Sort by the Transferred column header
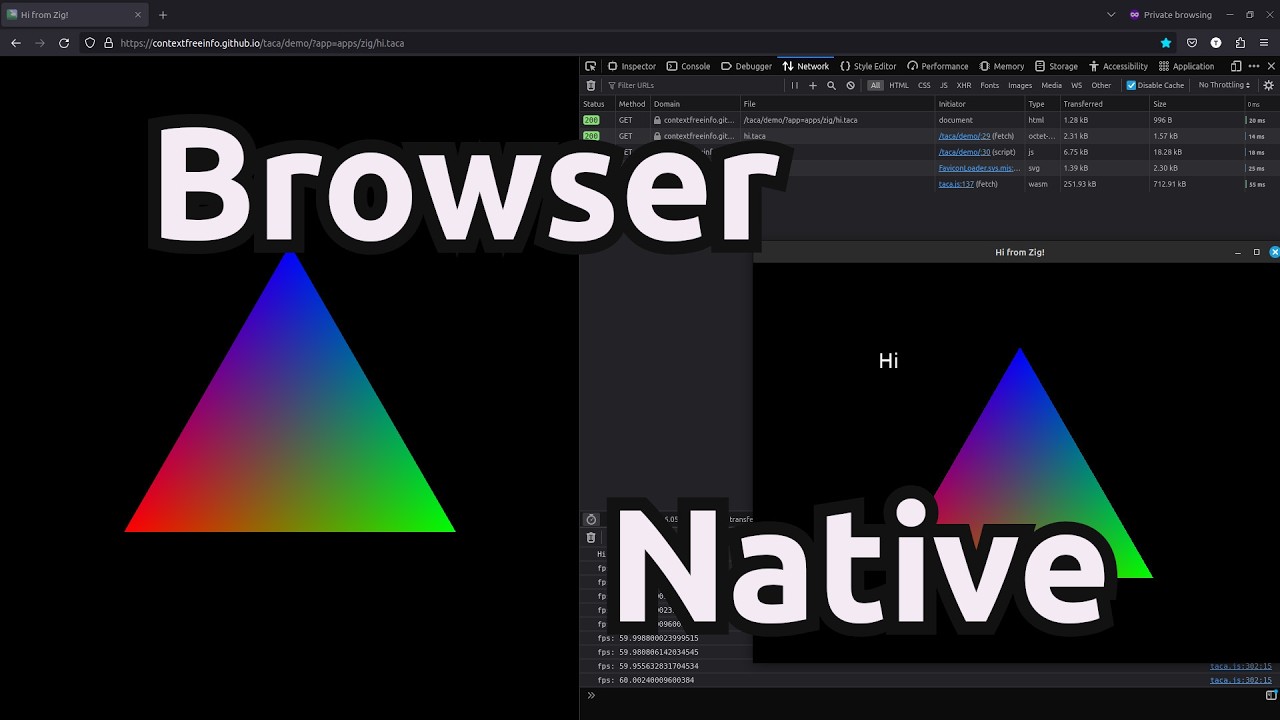 tap(1104, 104)
